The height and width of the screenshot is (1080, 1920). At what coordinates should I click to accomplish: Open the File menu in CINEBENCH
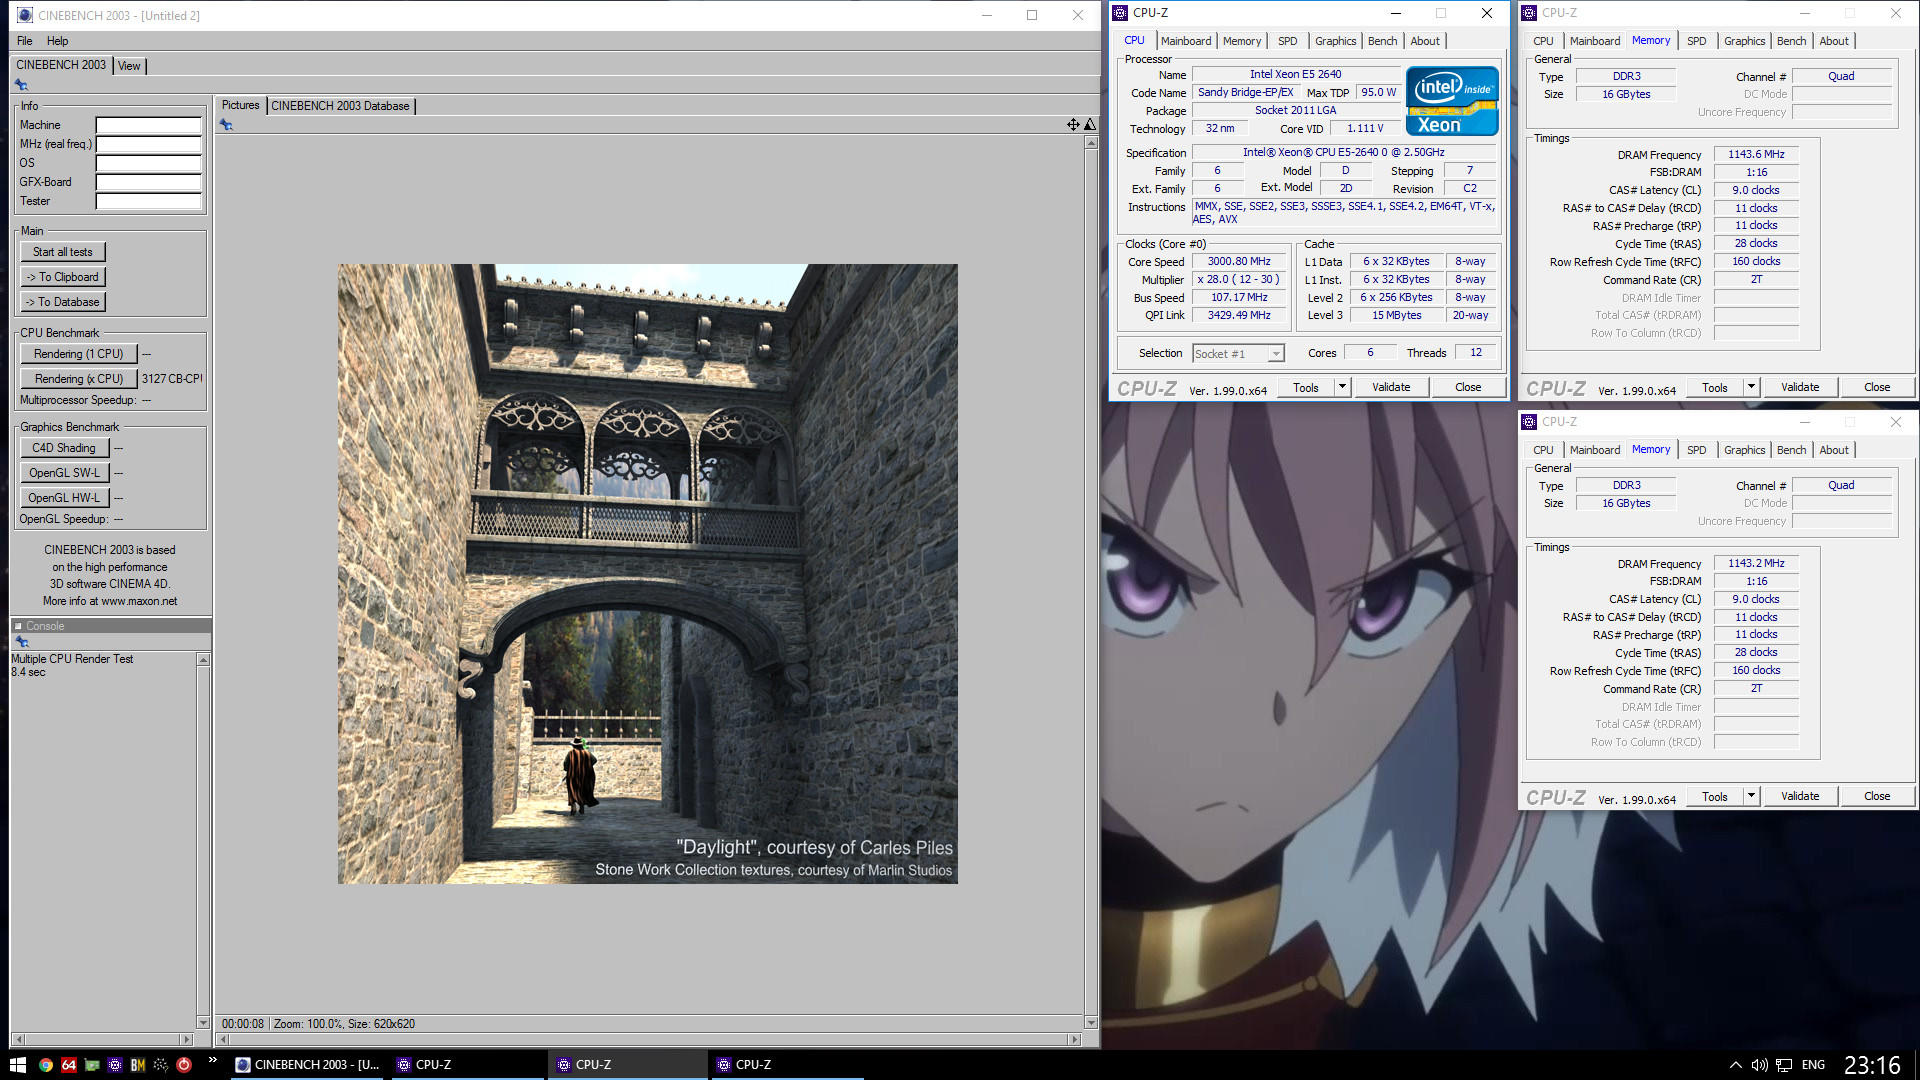(x=25, y=41)
